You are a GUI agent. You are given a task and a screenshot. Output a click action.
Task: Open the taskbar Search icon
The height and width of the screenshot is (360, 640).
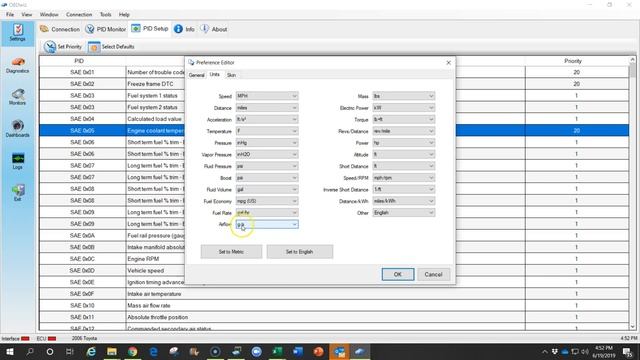[x=30, y=351]
